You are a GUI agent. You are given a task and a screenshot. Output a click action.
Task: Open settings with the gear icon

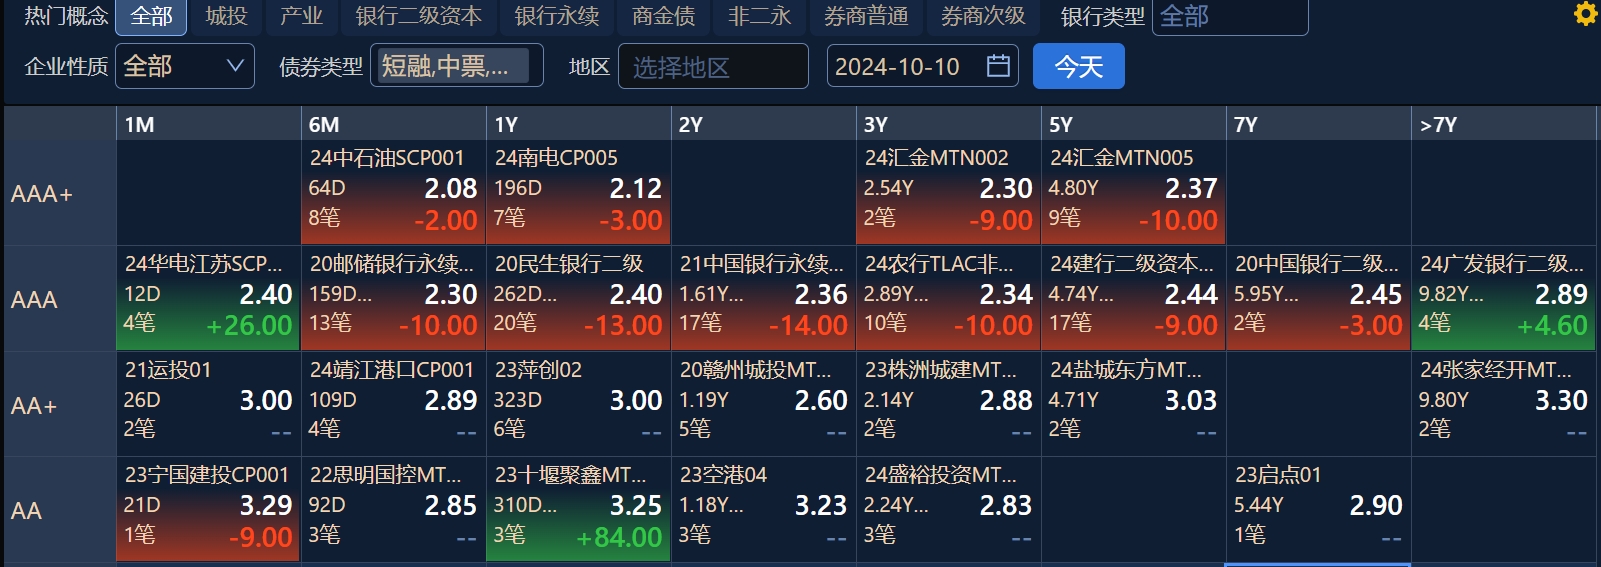pyautogui.click(x=1585, y=14)
